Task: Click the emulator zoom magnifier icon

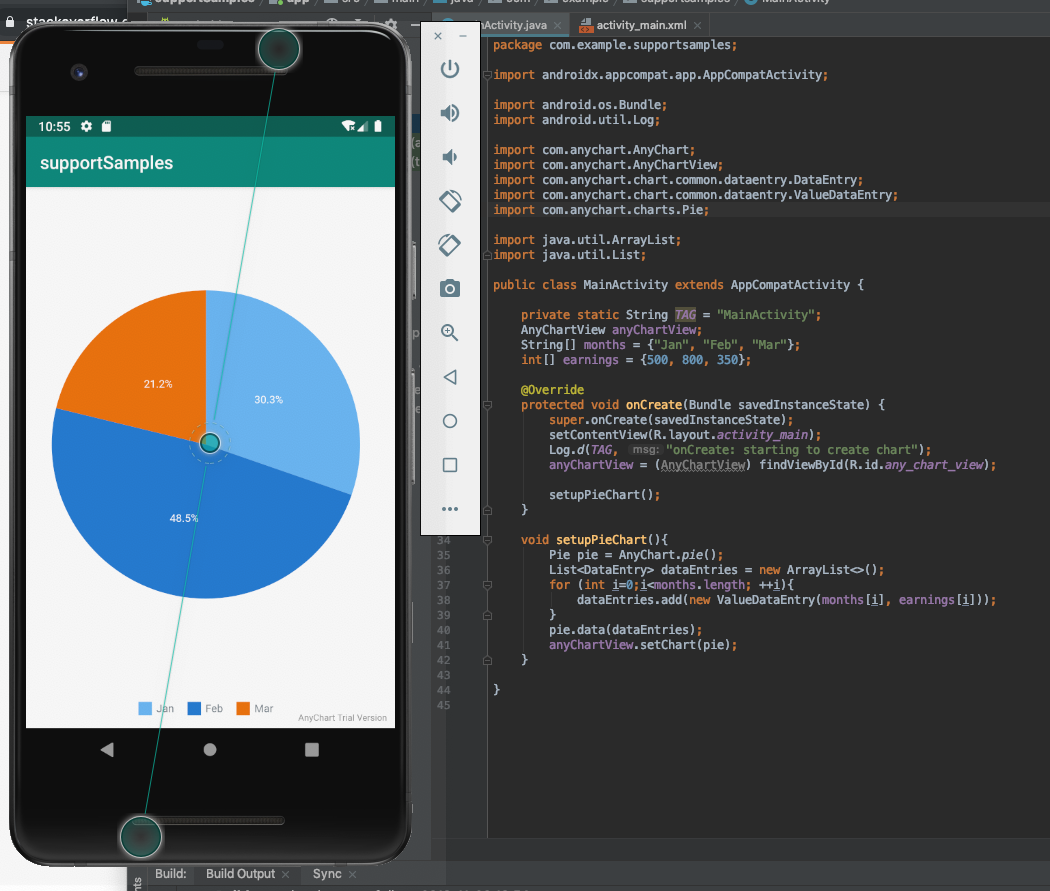Action: click(x=450, y=333)
